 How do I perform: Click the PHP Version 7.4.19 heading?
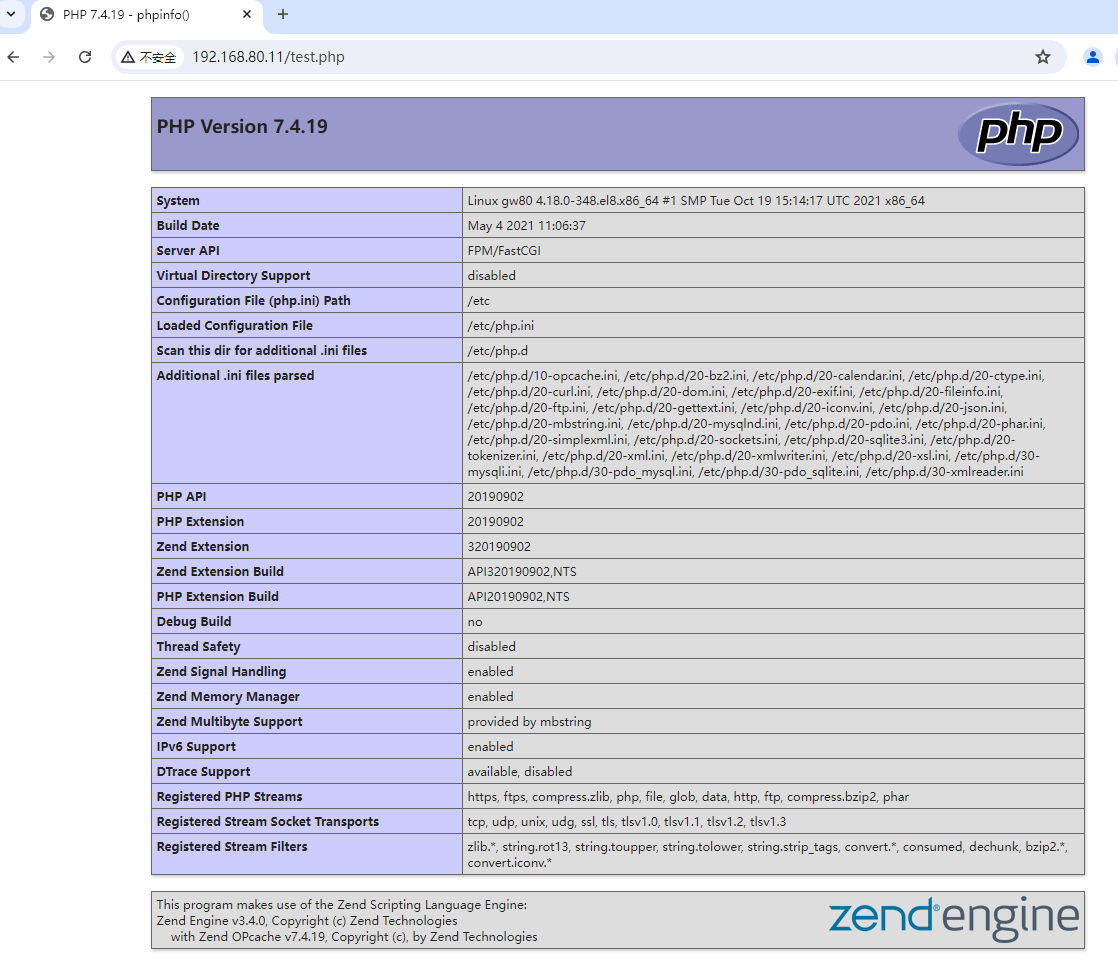[x=242, y=127]
